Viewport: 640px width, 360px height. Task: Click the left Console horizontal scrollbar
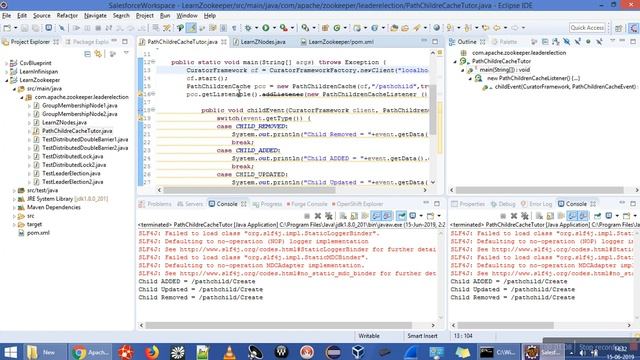pos(278,325)
